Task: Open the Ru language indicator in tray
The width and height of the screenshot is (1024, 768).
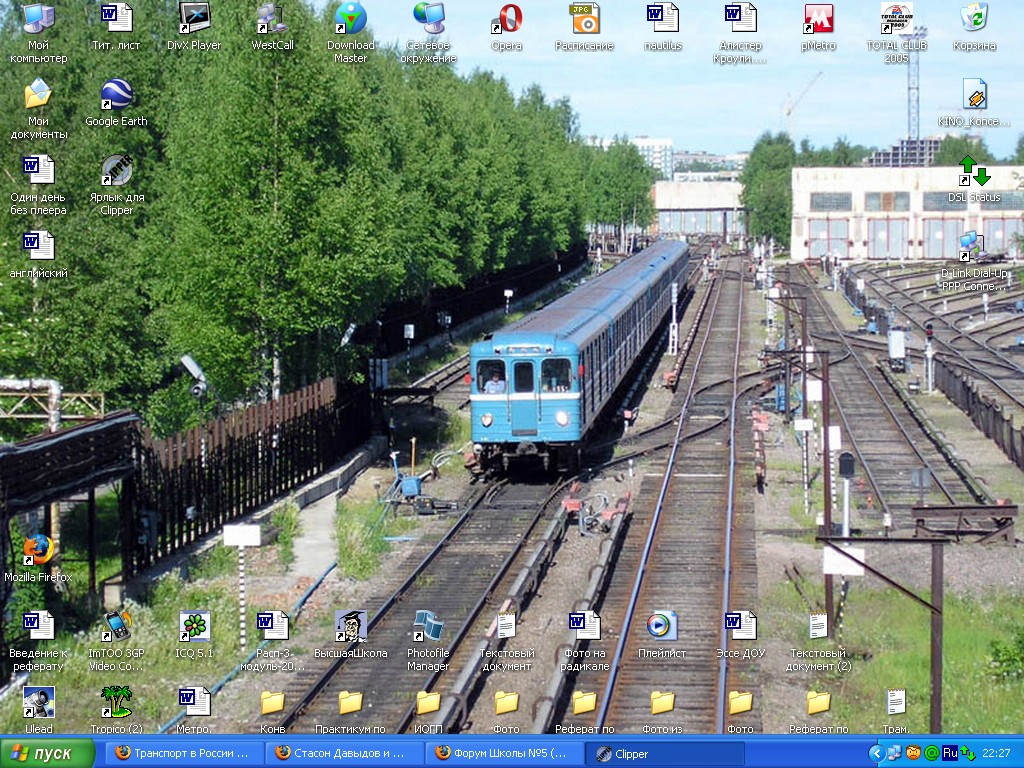Action: click(950, 753)
